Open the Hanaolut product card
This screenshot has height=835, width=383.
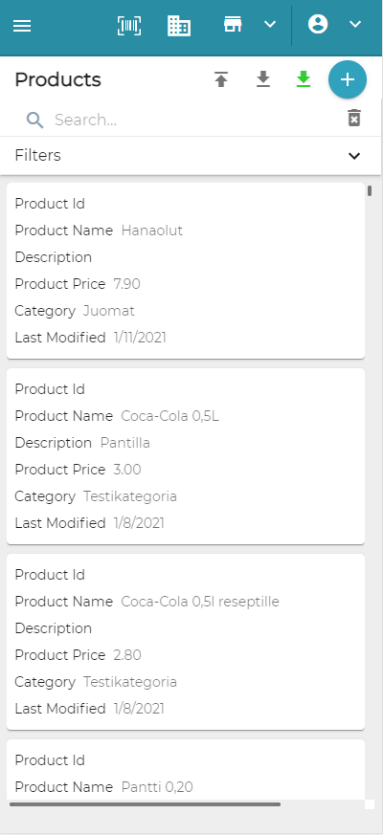(185, 271)
